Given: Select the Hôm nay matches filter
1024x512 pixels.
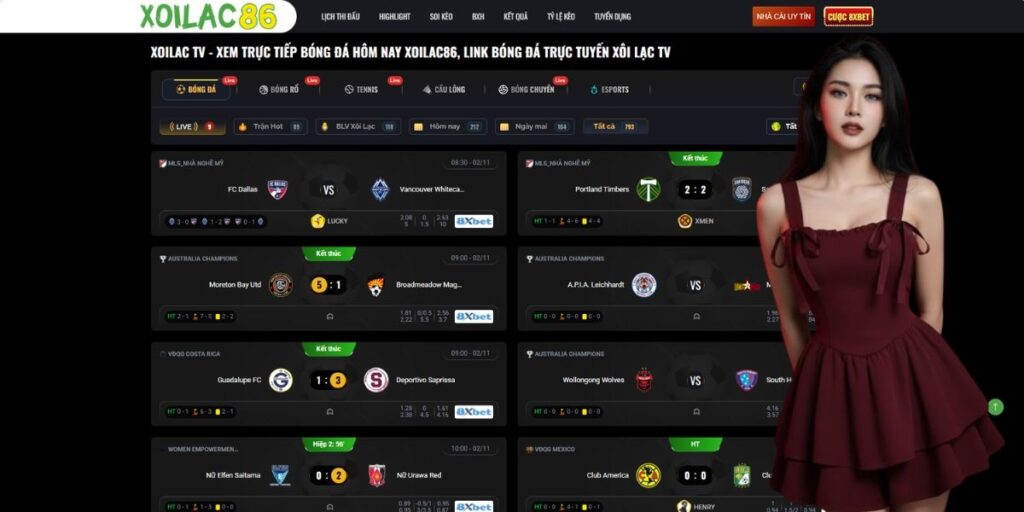Looking at the screenshot, I should 448,127.
